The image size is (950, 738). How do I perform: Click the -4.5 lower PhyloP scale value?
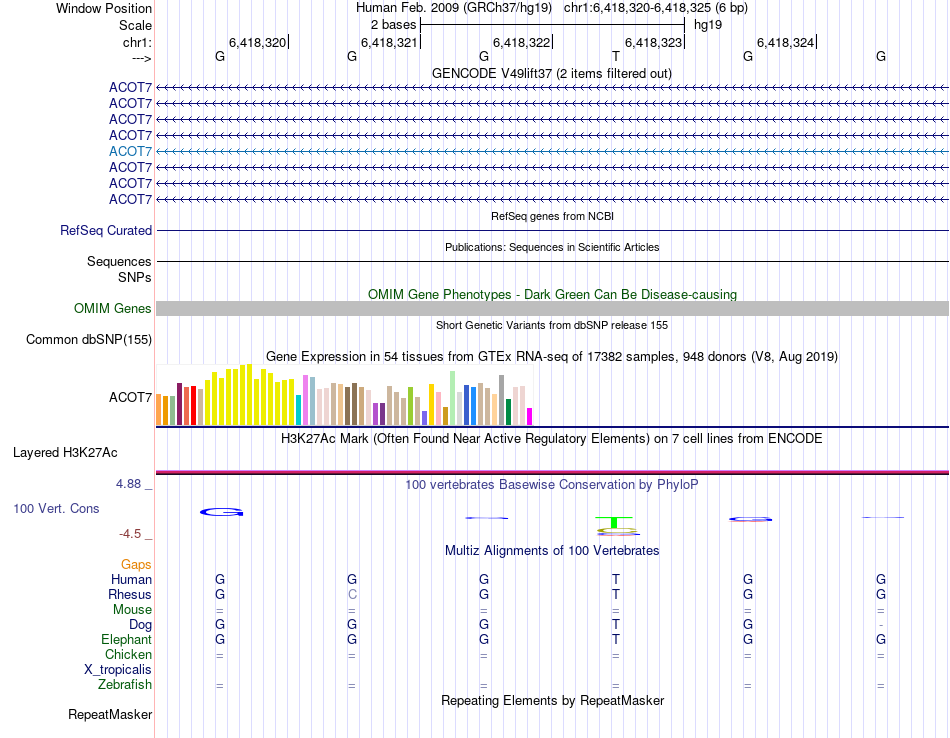click(x=130, y=534)
